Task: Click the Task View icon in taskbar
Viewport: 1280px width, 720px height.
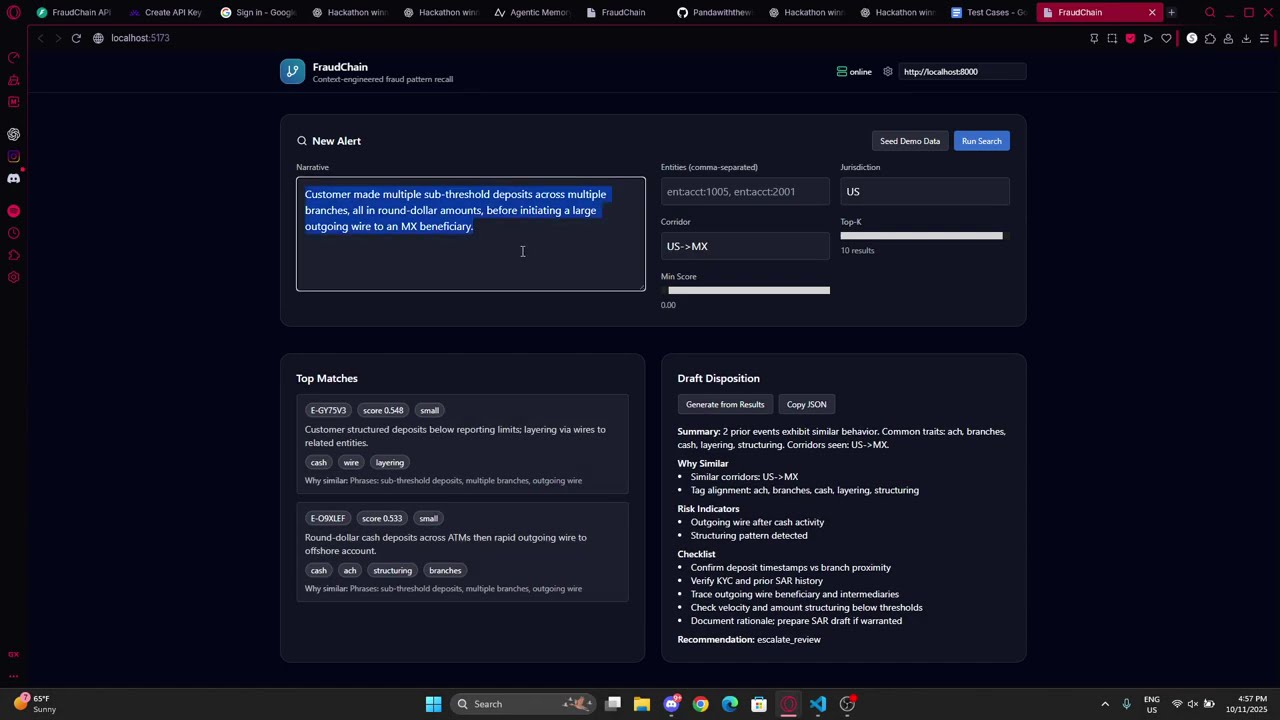Action: (613, 704)
